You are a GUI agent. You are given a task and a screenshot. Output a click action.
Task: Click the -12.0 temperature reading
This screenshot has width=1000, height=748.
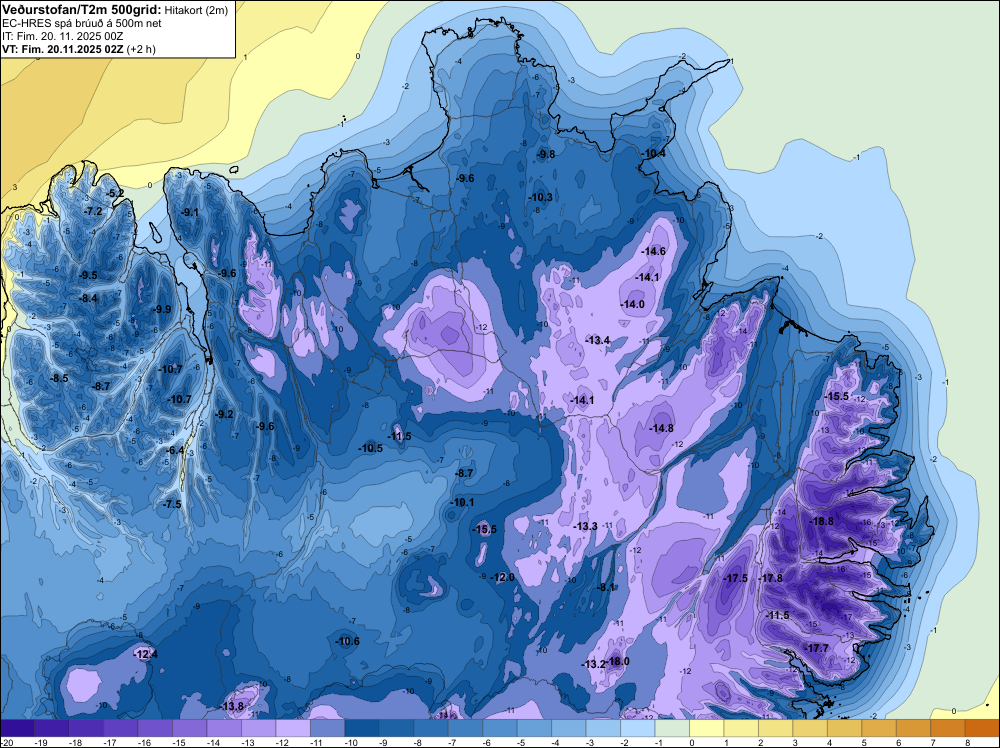pyautogui.click(x=503, y=577)
